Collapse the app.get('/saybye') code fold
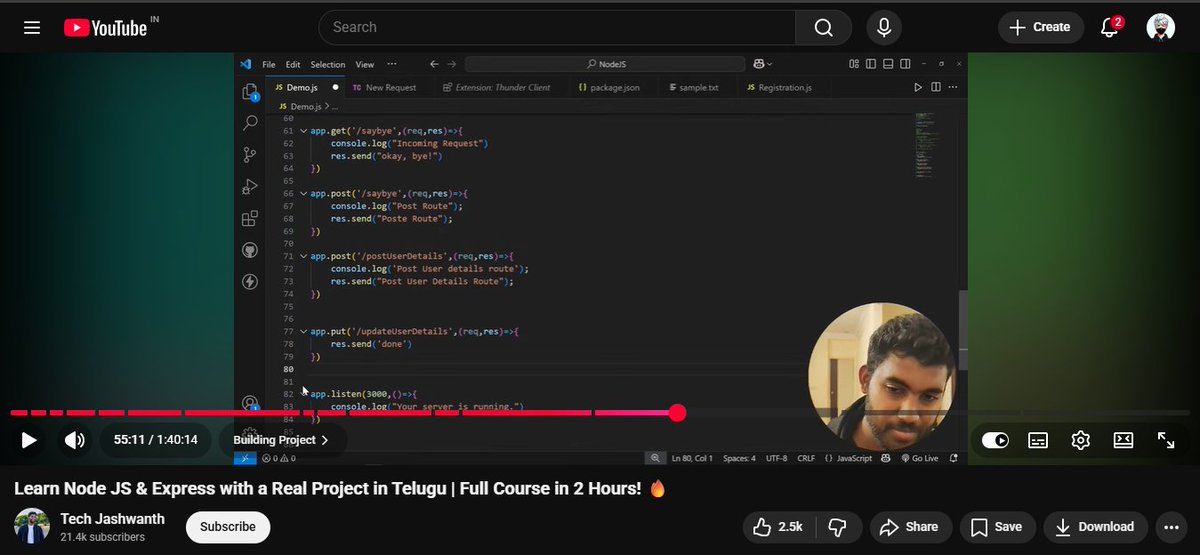1200x555 pixels. [303, 131]
